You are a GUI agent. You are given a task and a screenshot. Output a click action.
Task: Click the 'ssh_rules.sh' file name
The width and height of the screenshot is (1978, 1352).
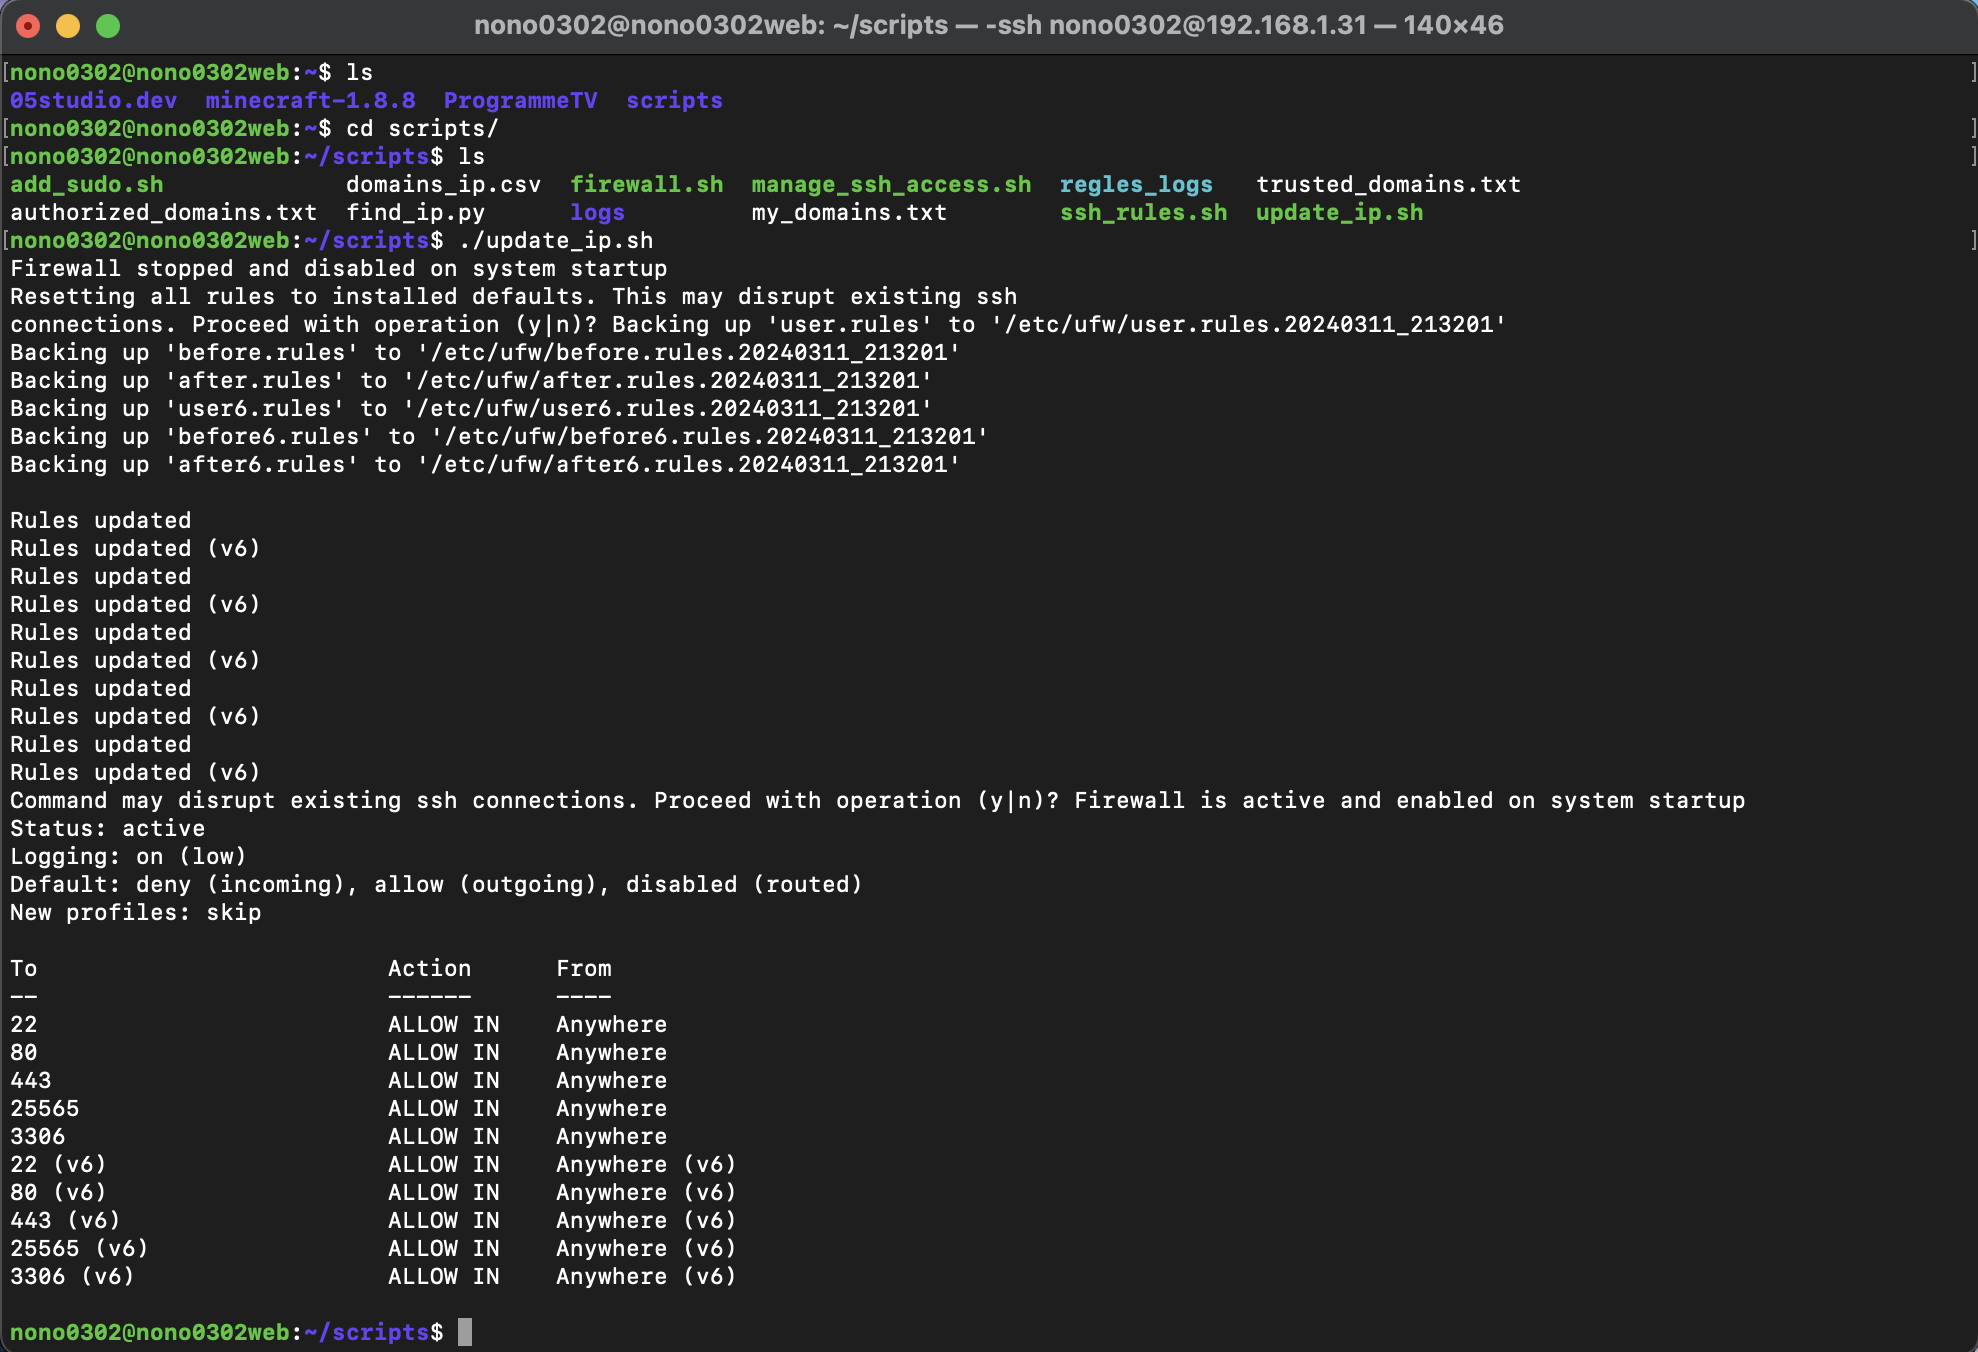pyautogui.click(x=1144, y=212)
